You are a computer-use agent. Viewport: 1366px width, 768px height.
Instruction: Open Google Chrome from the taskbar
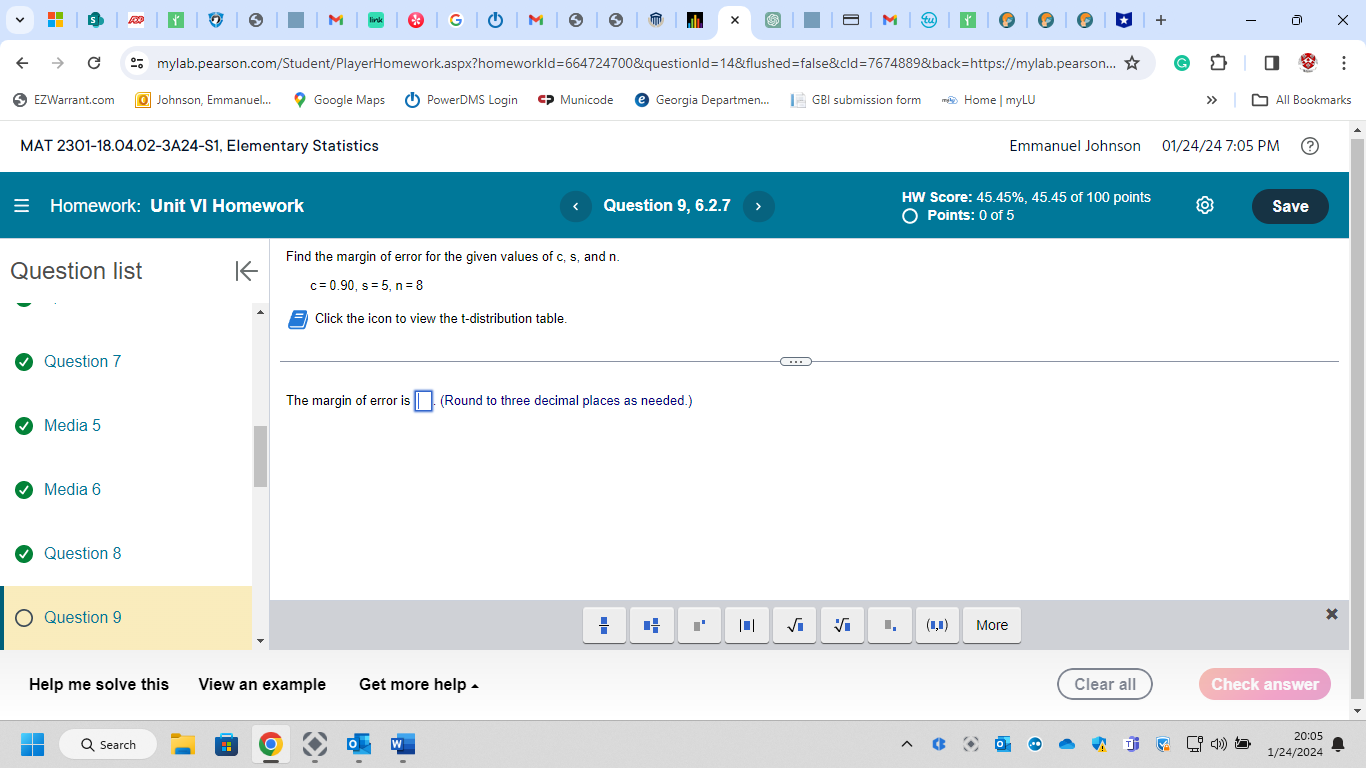tap(270, 744)
